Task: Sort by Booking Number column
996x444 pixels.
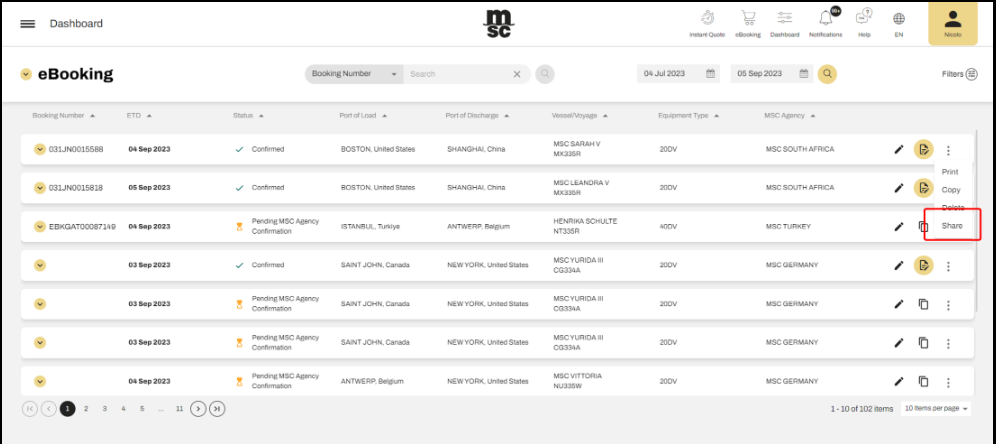Action: click(64, 116)
